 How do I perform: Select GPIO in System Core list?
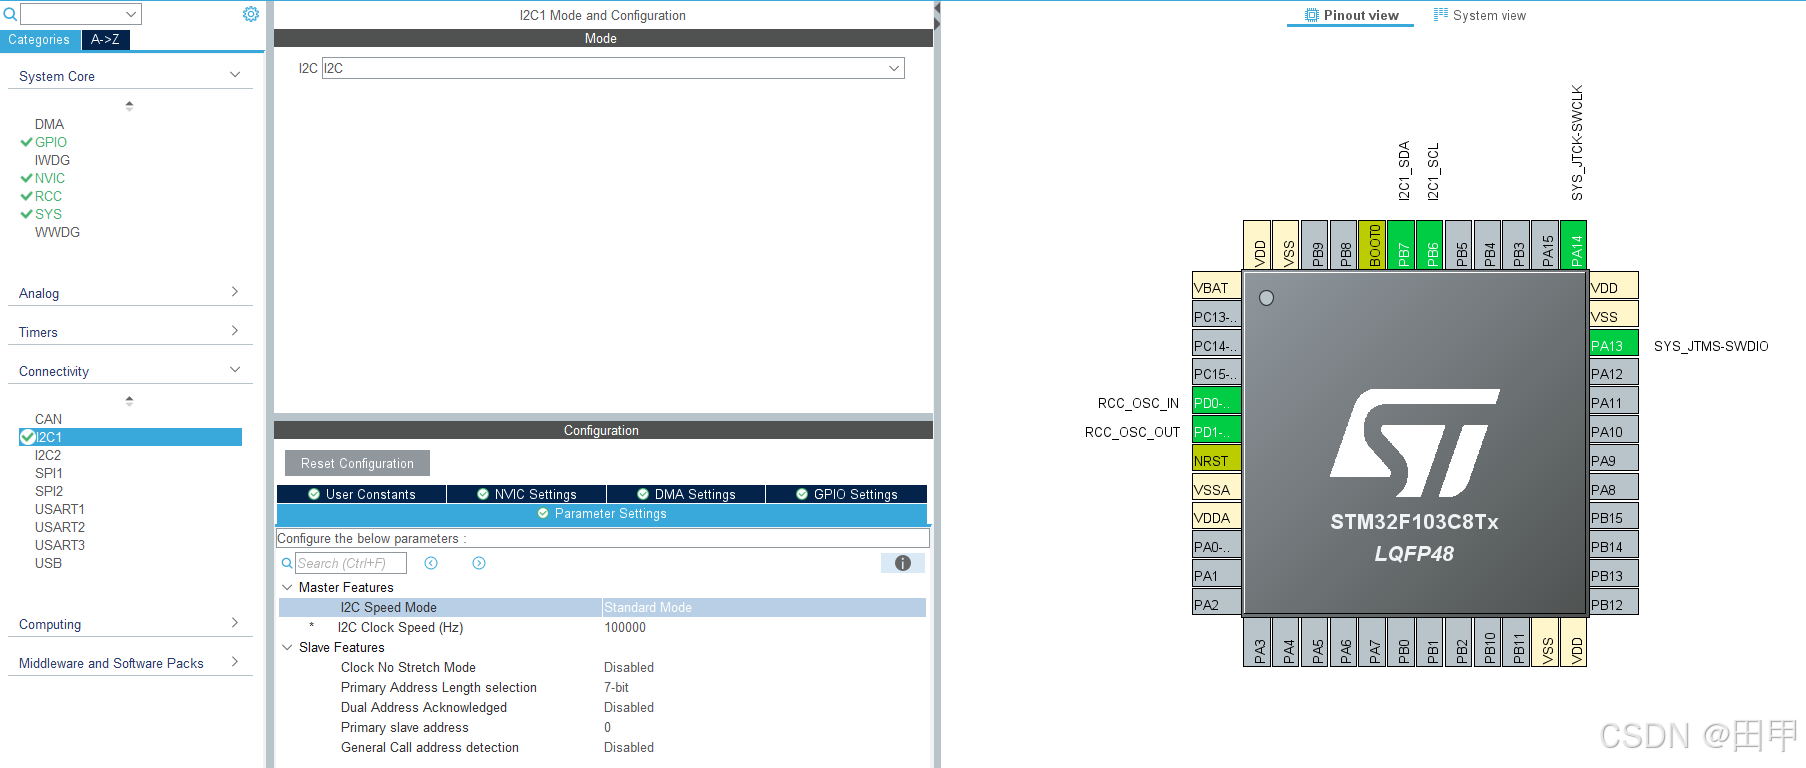[51, 142]
